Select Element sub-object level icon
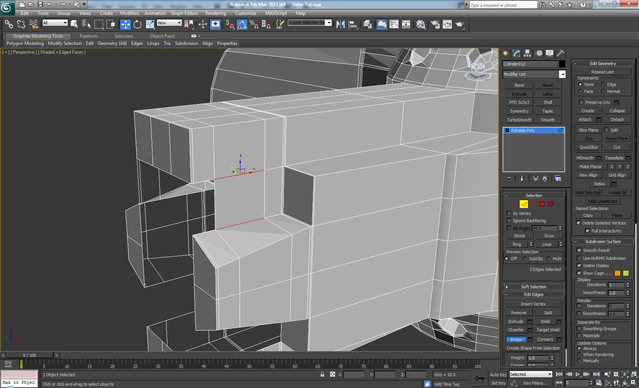Image resolution: width=639 pixels, height=388 pixels. click(551, 204)
